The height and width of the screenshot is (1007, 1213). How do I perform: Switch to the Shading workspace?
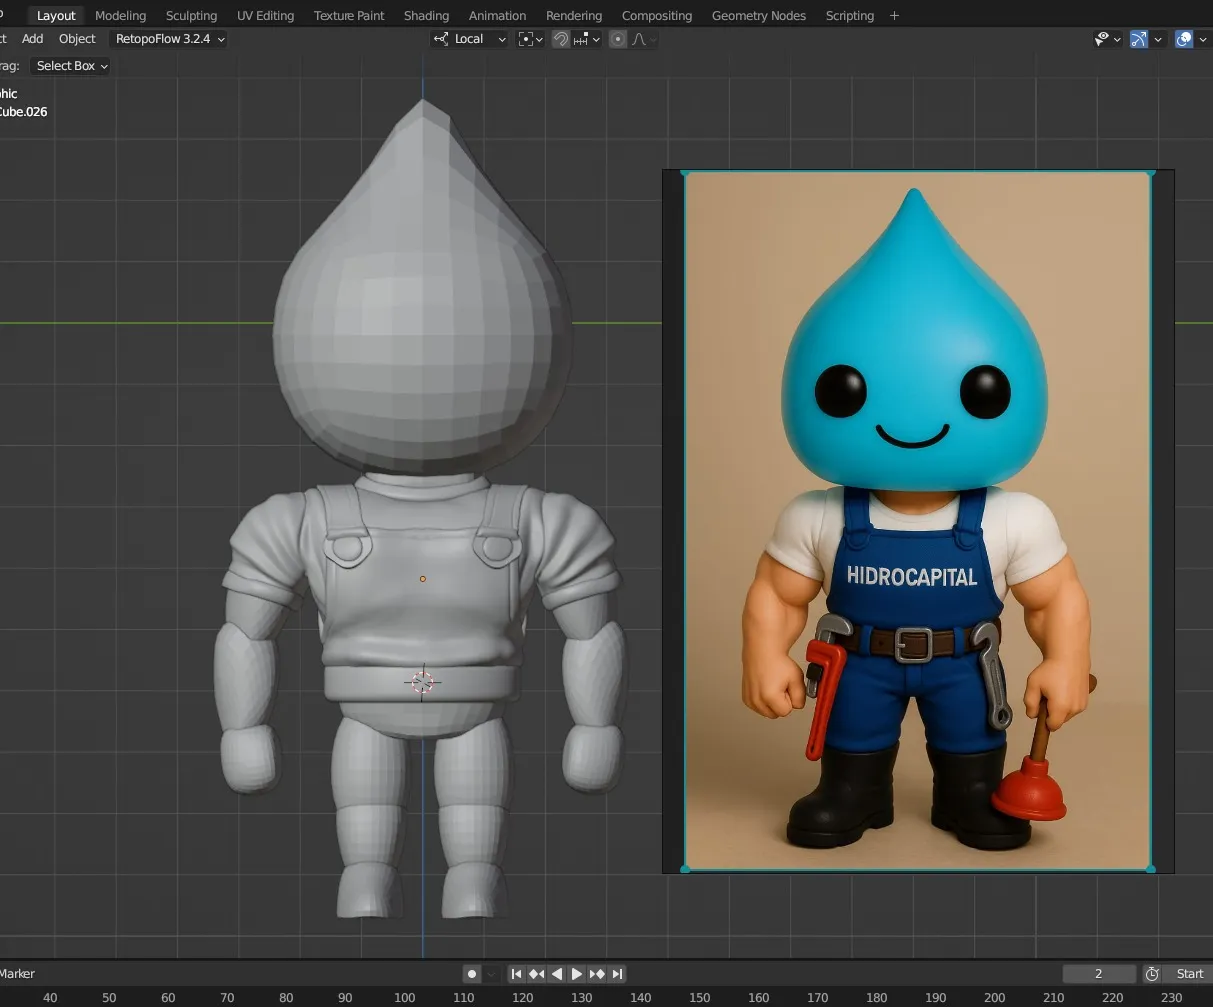coord(426,15)
